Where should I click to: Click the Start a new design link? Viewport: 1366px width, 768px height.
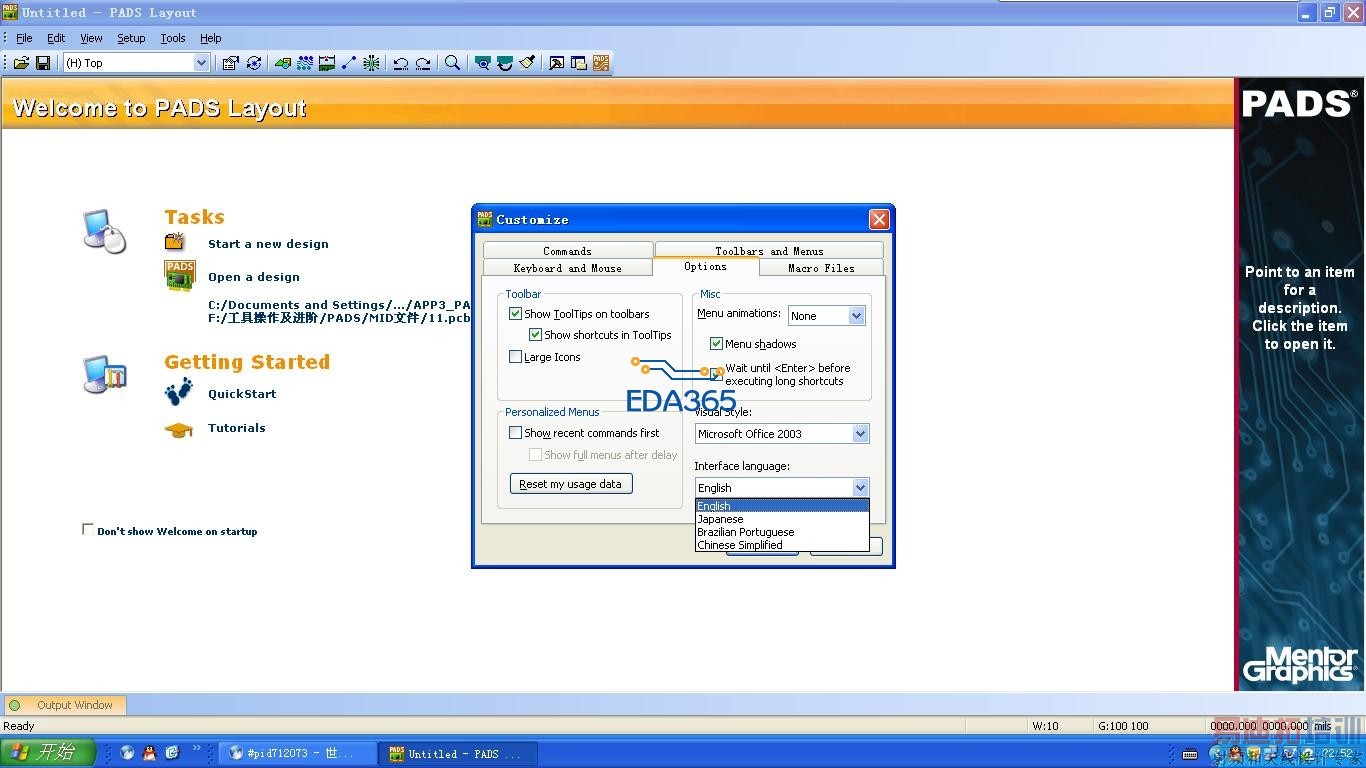tap(268, 244)
